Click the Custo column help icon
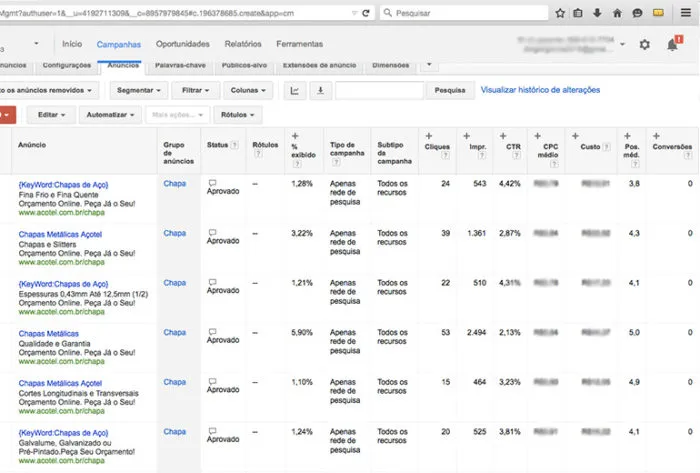 (x=606, y=147)
